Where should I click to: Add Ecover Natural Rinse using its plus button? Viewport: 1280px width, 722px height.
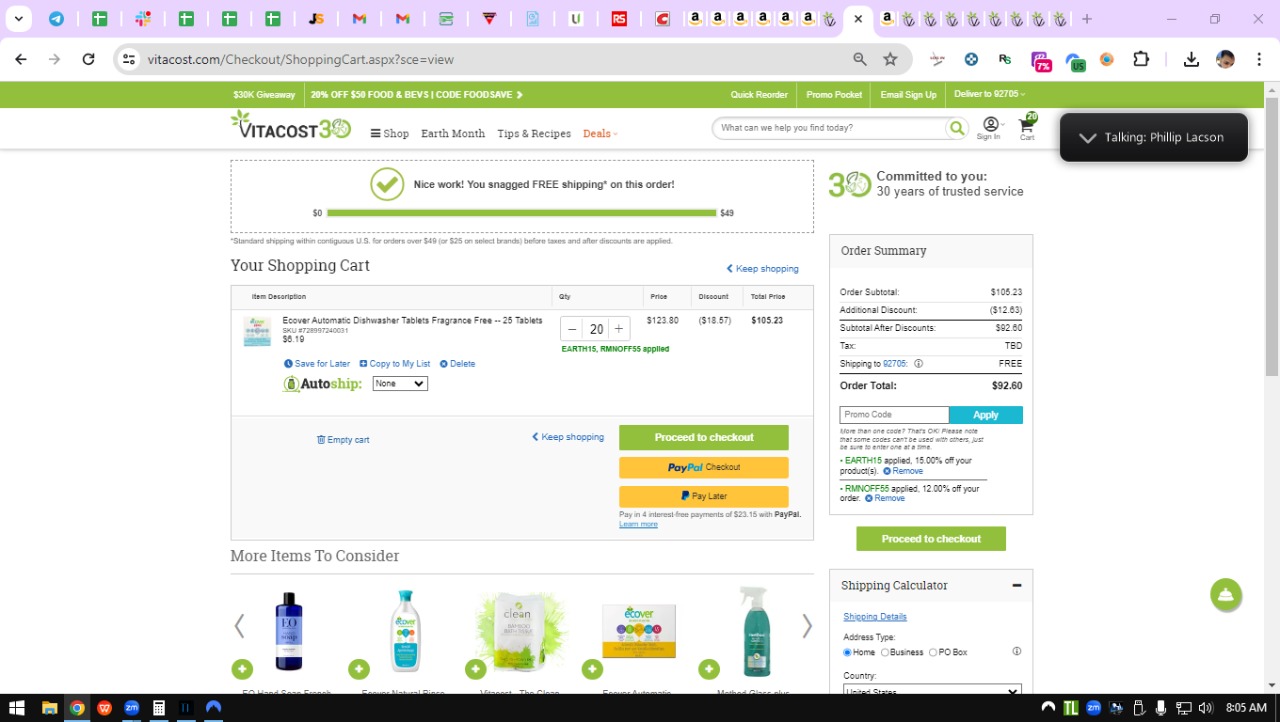[359, 669]
